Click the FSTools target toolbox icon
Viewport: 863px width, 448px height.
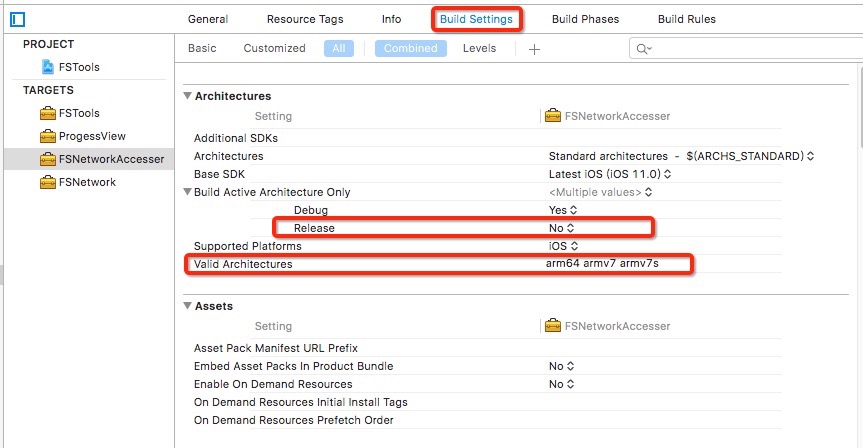pyautogui.click(x=47, y=113)
